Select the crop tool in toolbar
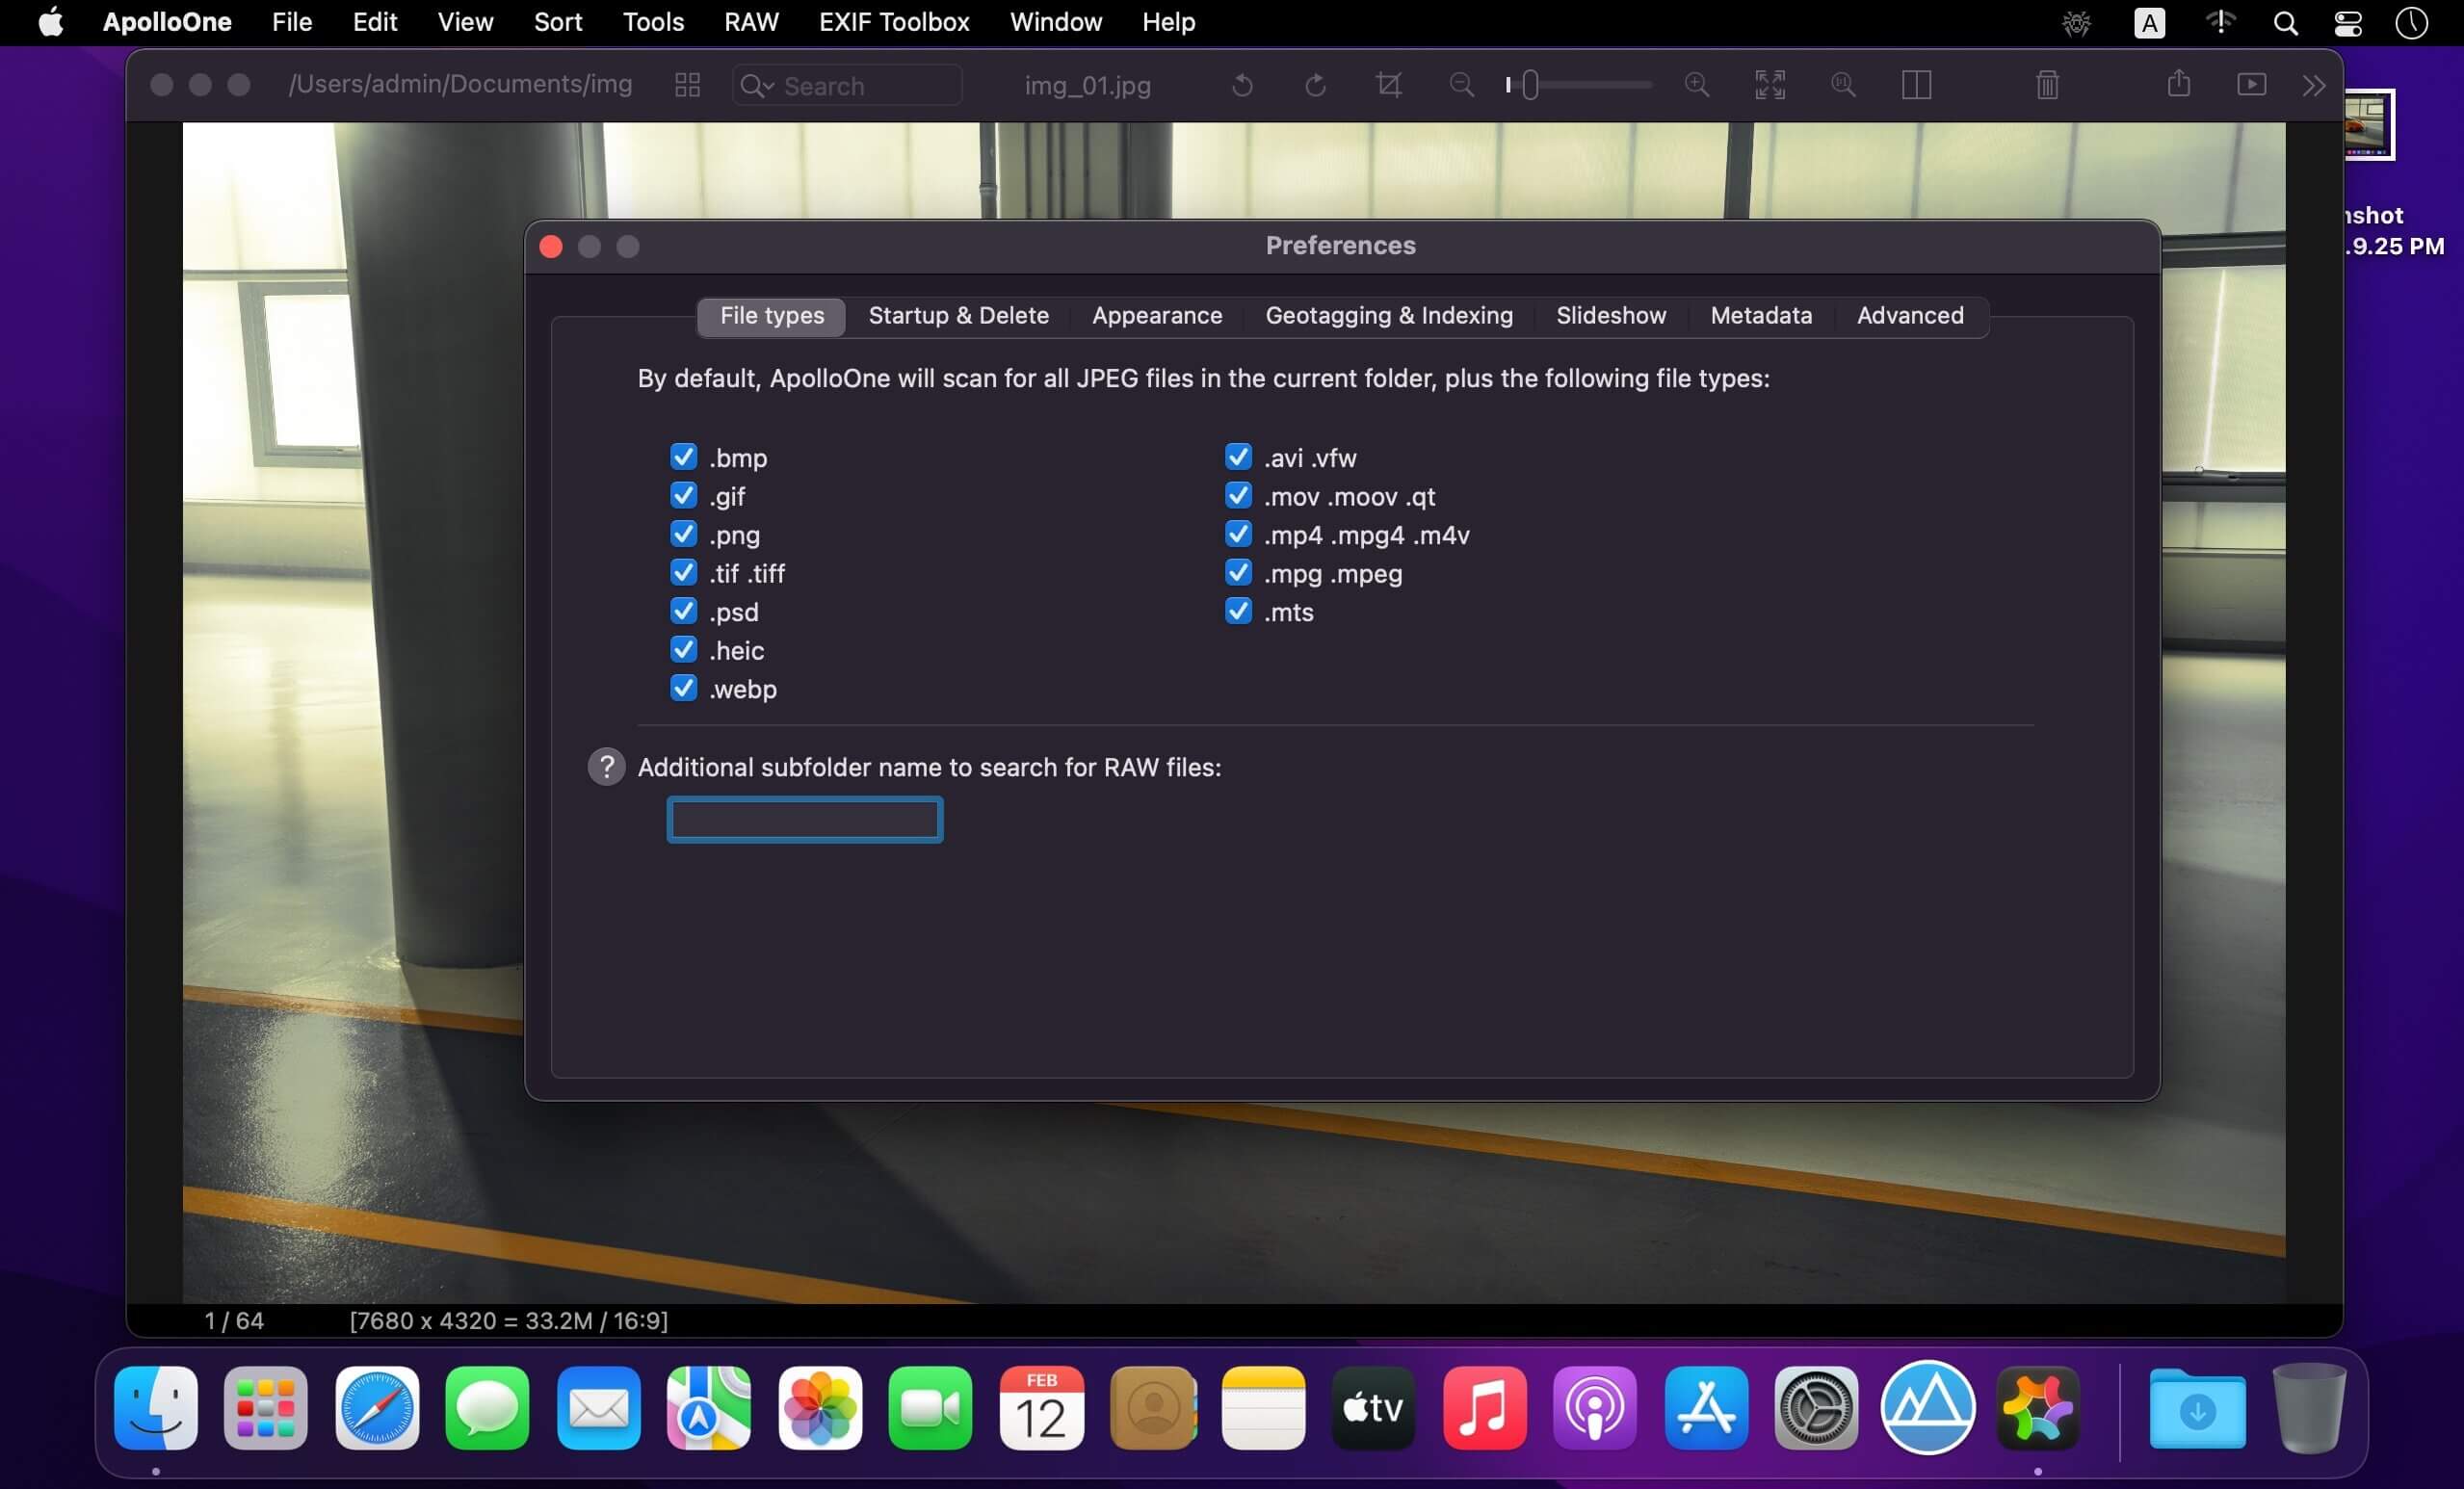 point(1388,85)
